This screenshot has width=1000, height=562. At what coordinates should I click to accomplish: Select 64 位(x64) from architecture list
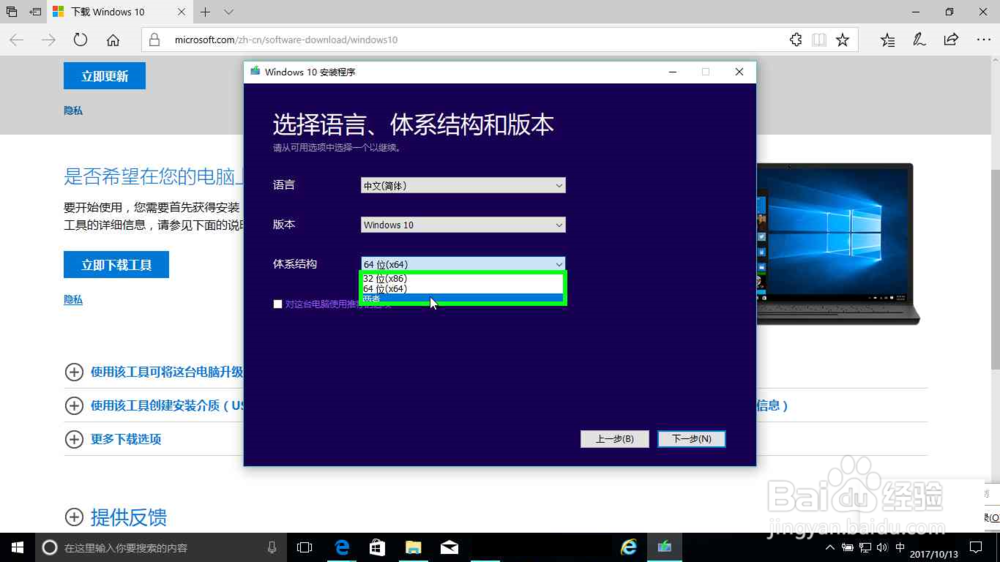point(462,289)
